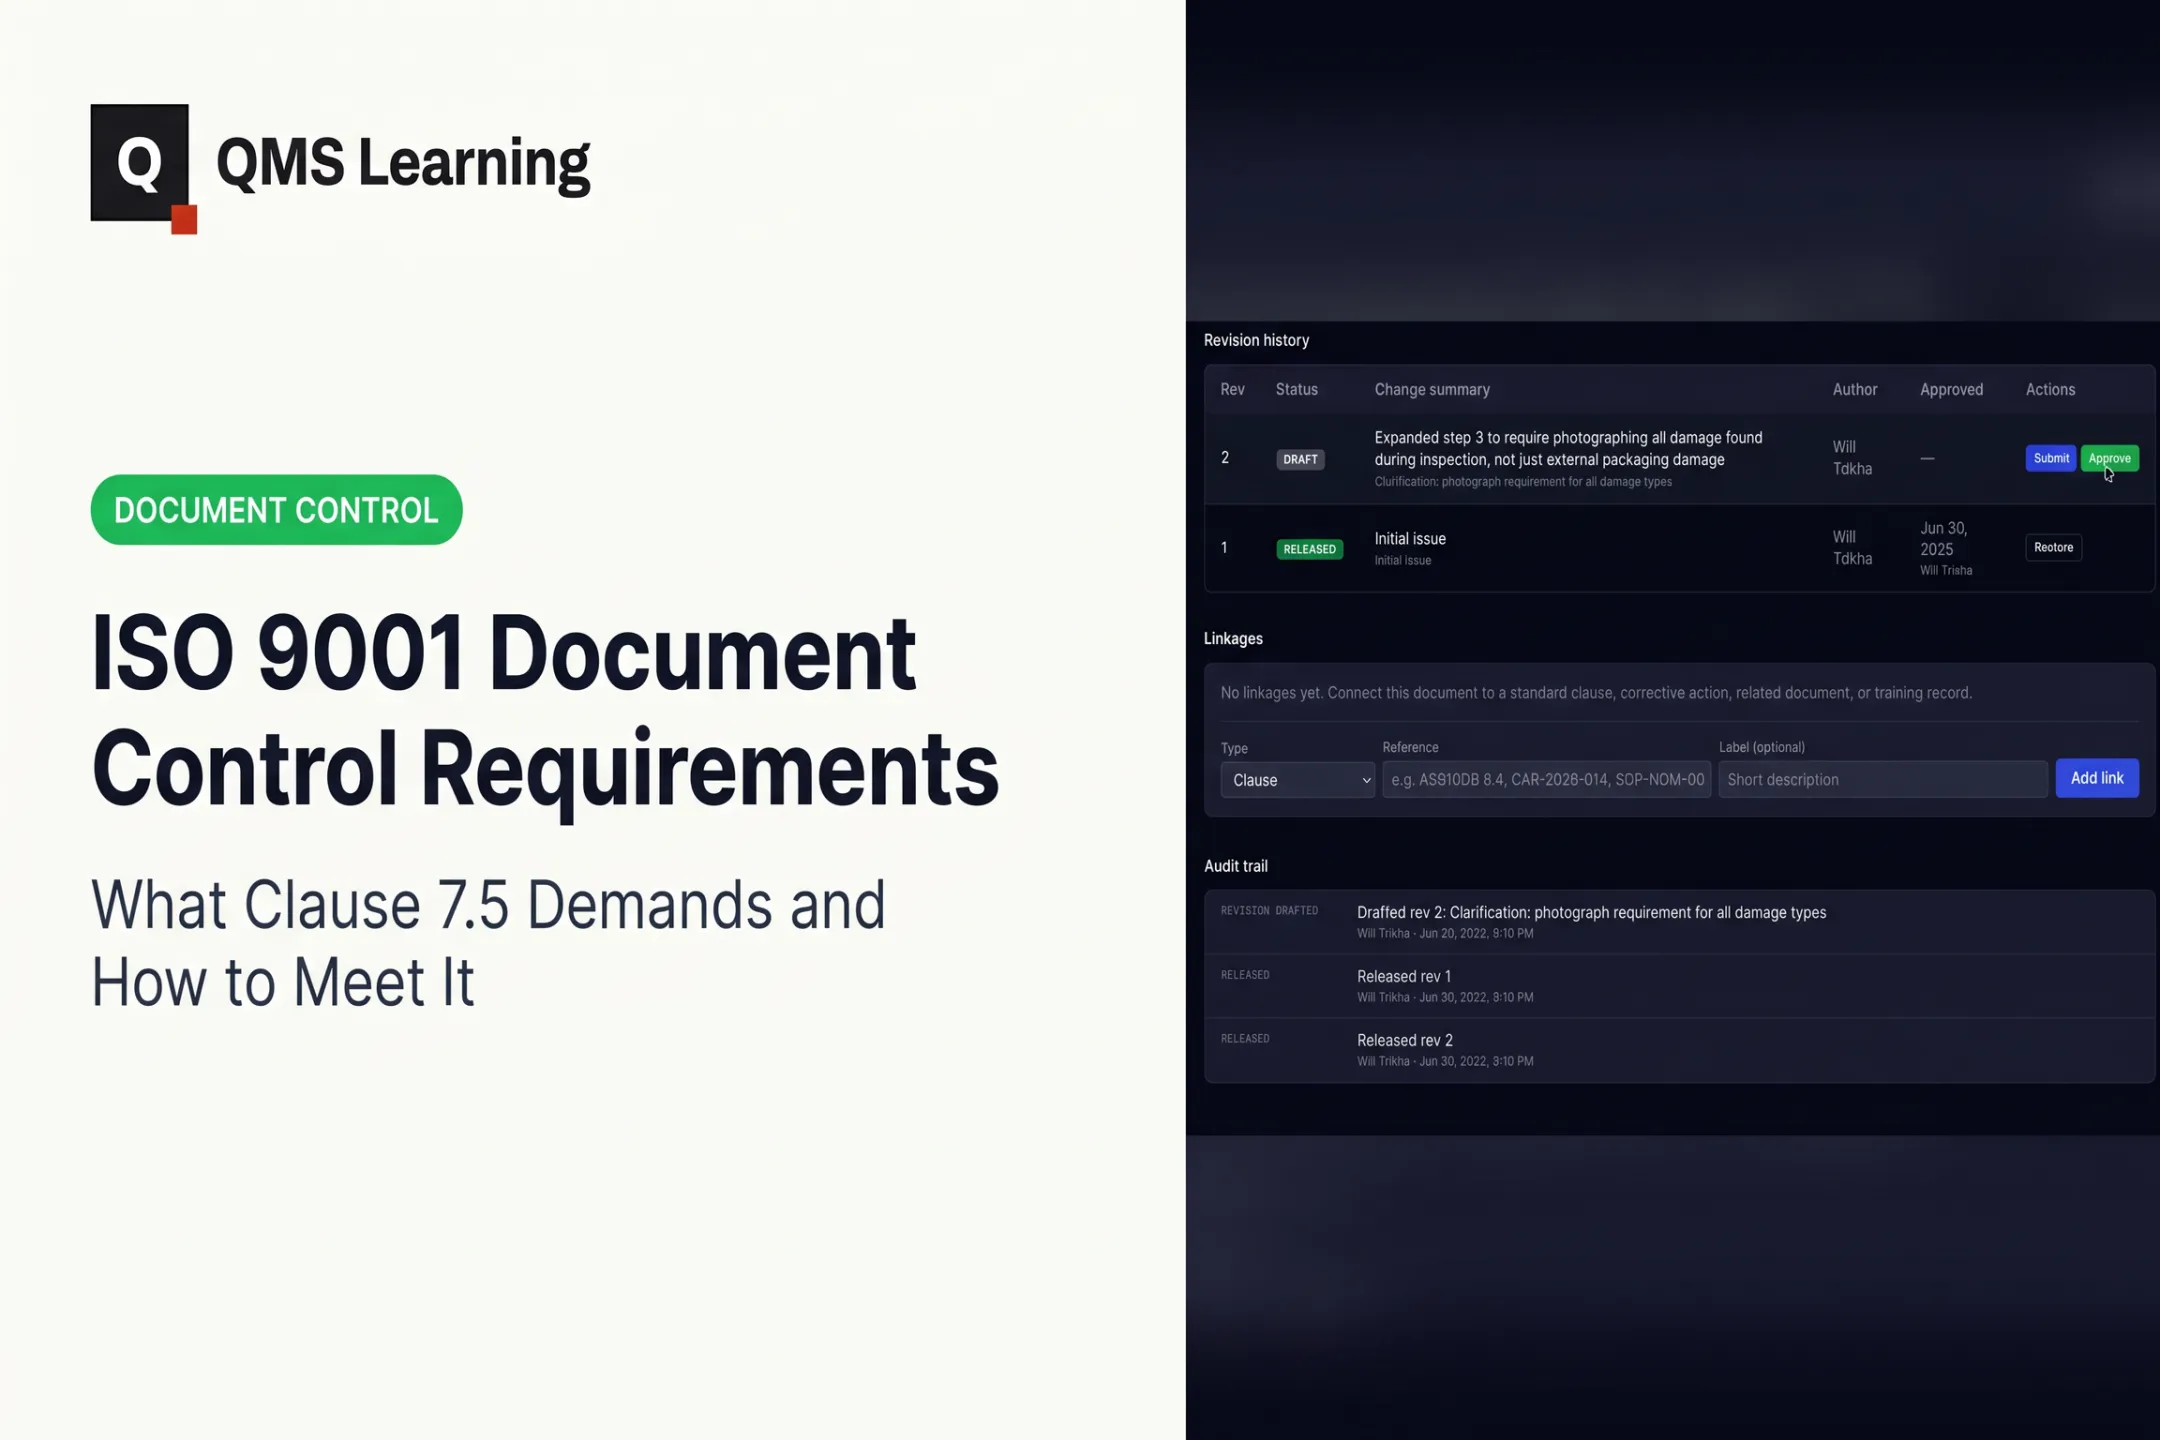
Task: Submit revision 2 draft
Action: pos(2050,458)
